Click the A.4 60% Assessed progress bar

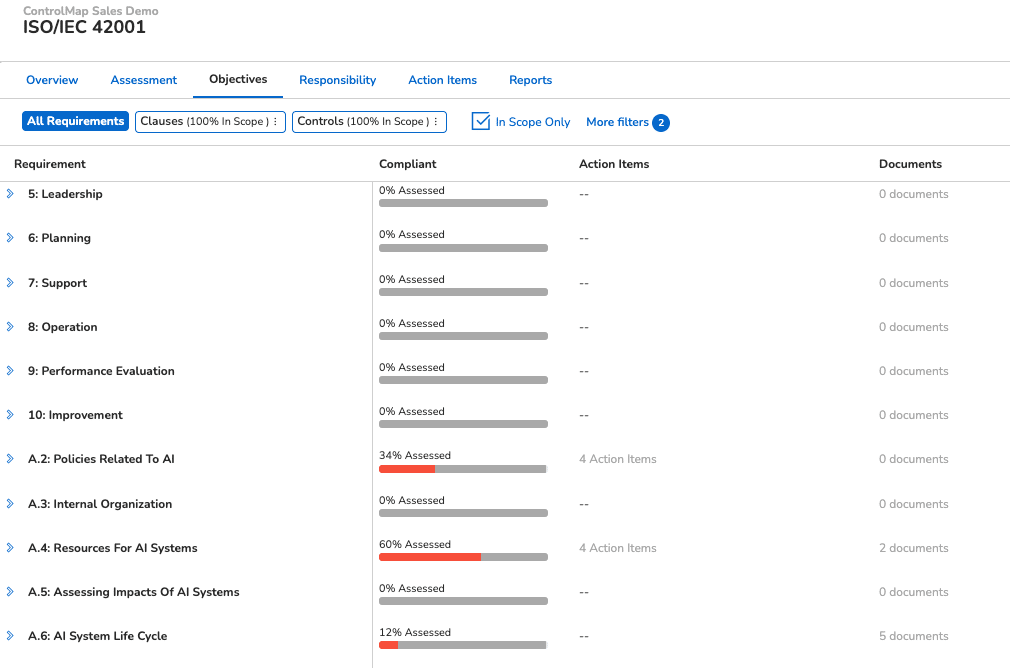coord(463,557)
